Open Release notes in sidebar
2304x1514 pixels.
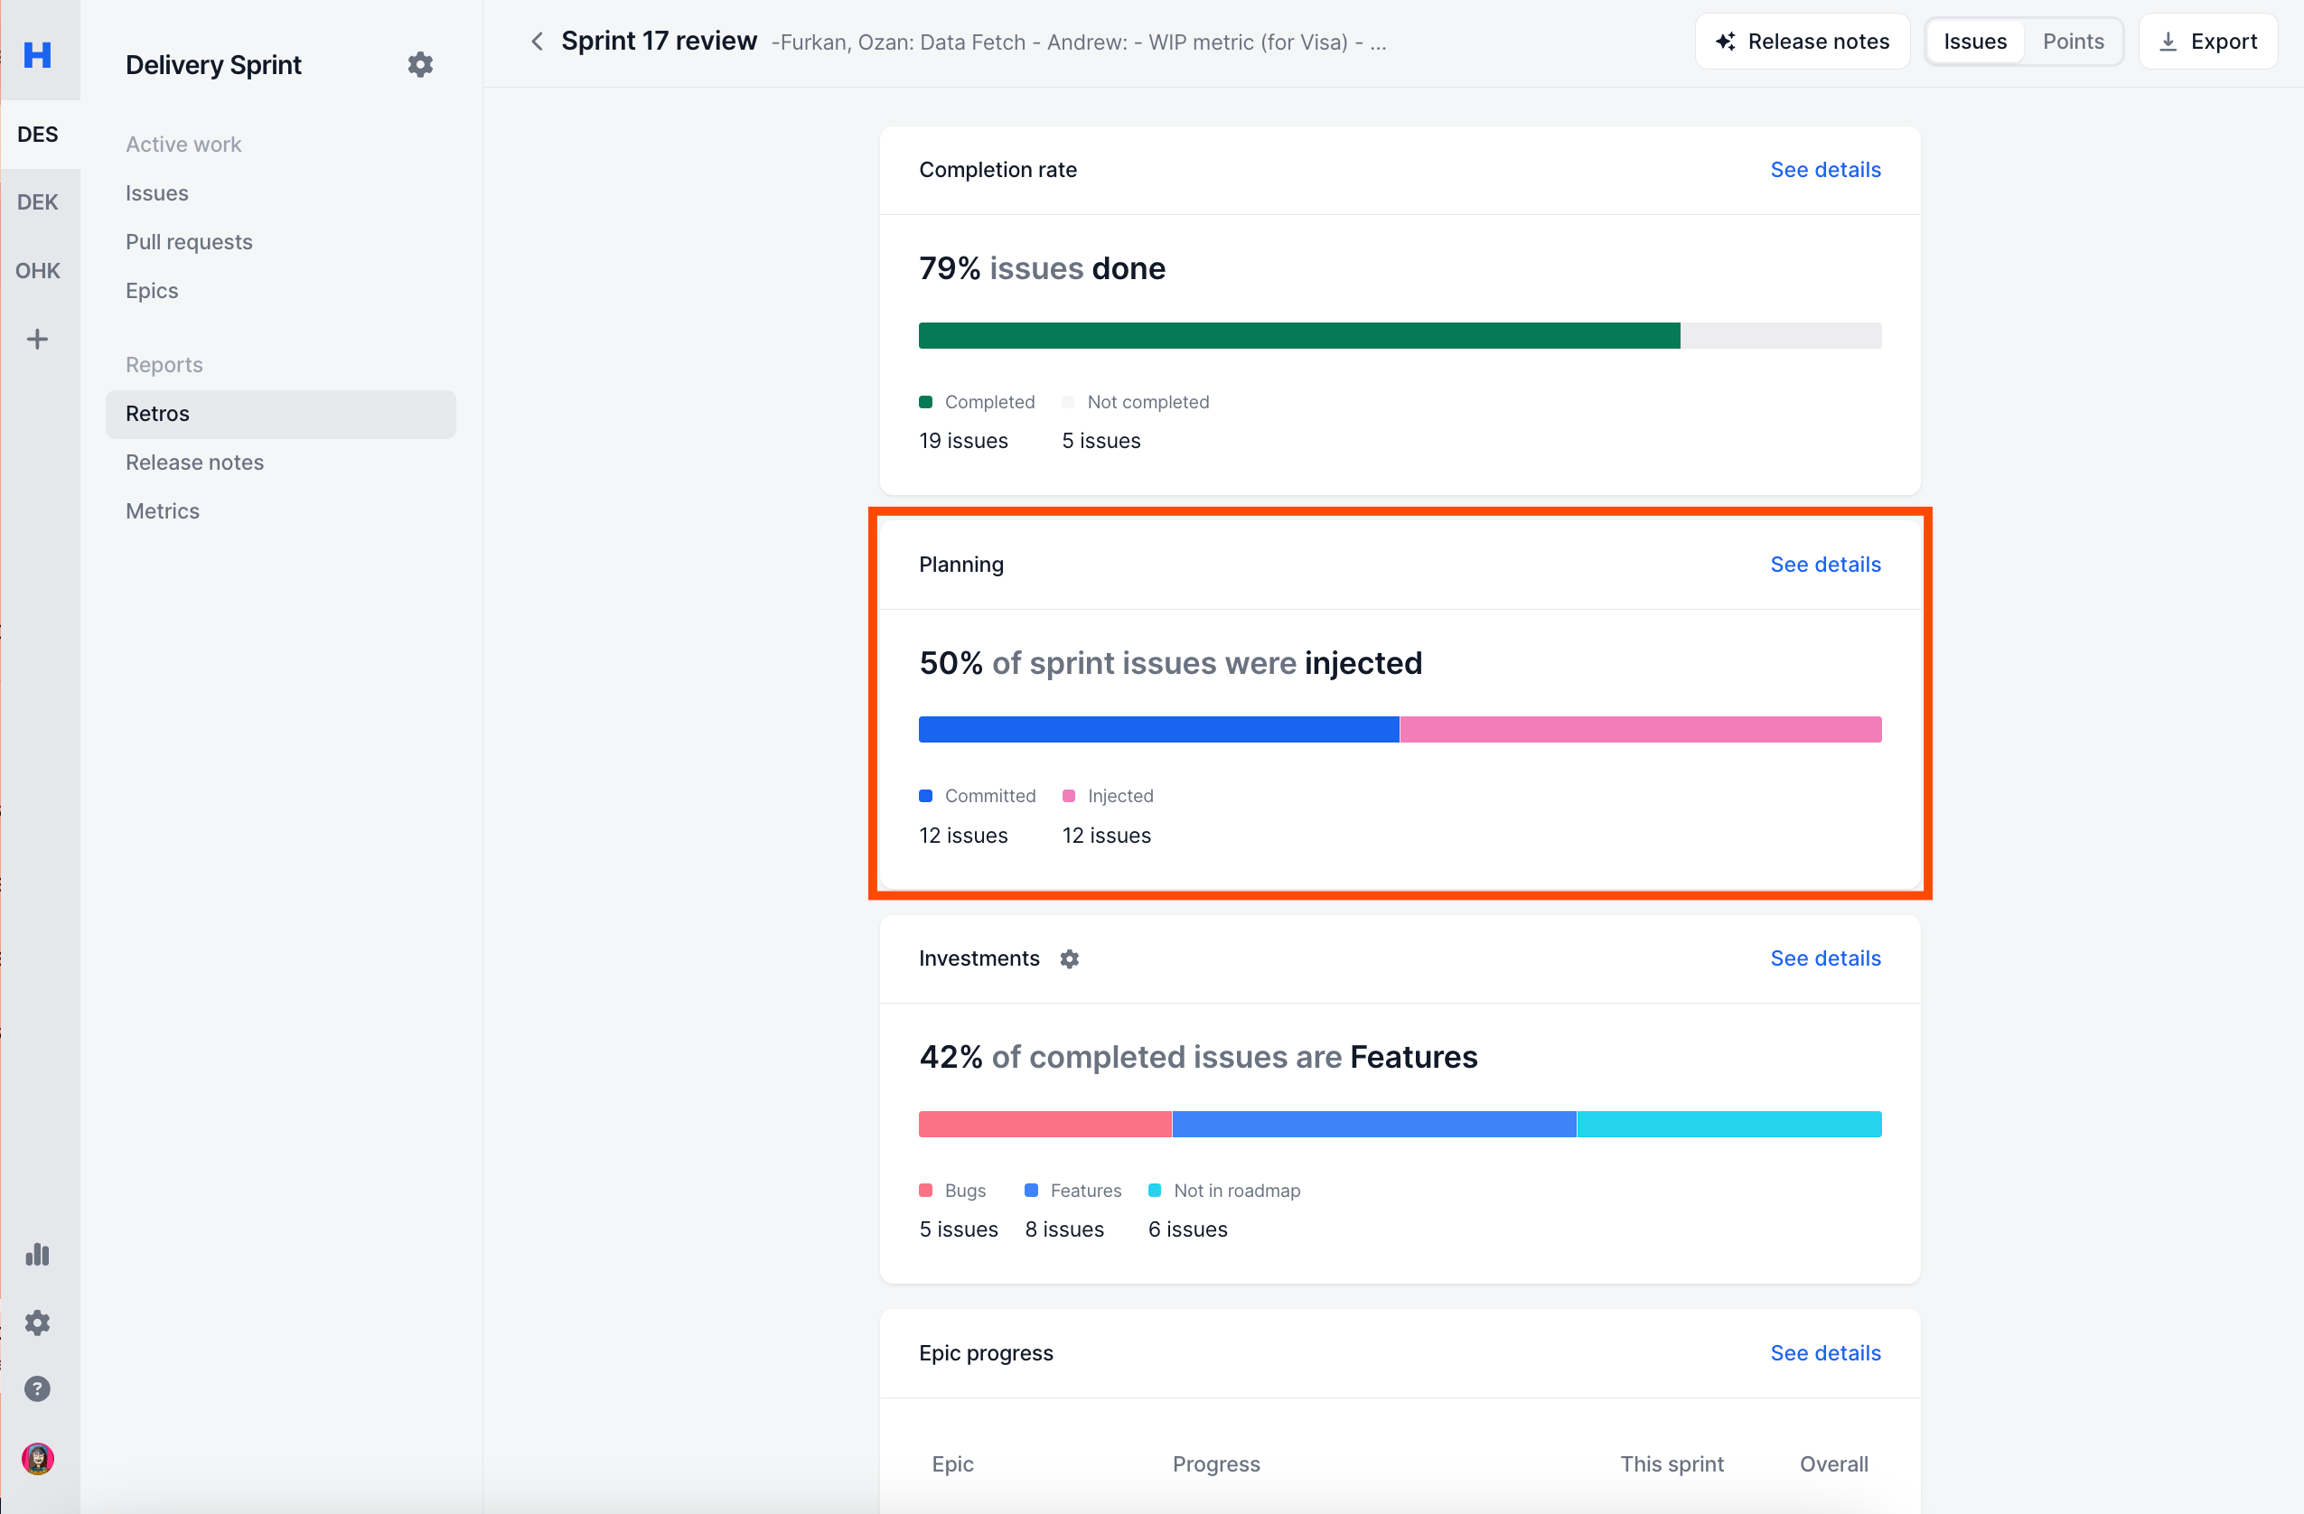pos(194,462)
